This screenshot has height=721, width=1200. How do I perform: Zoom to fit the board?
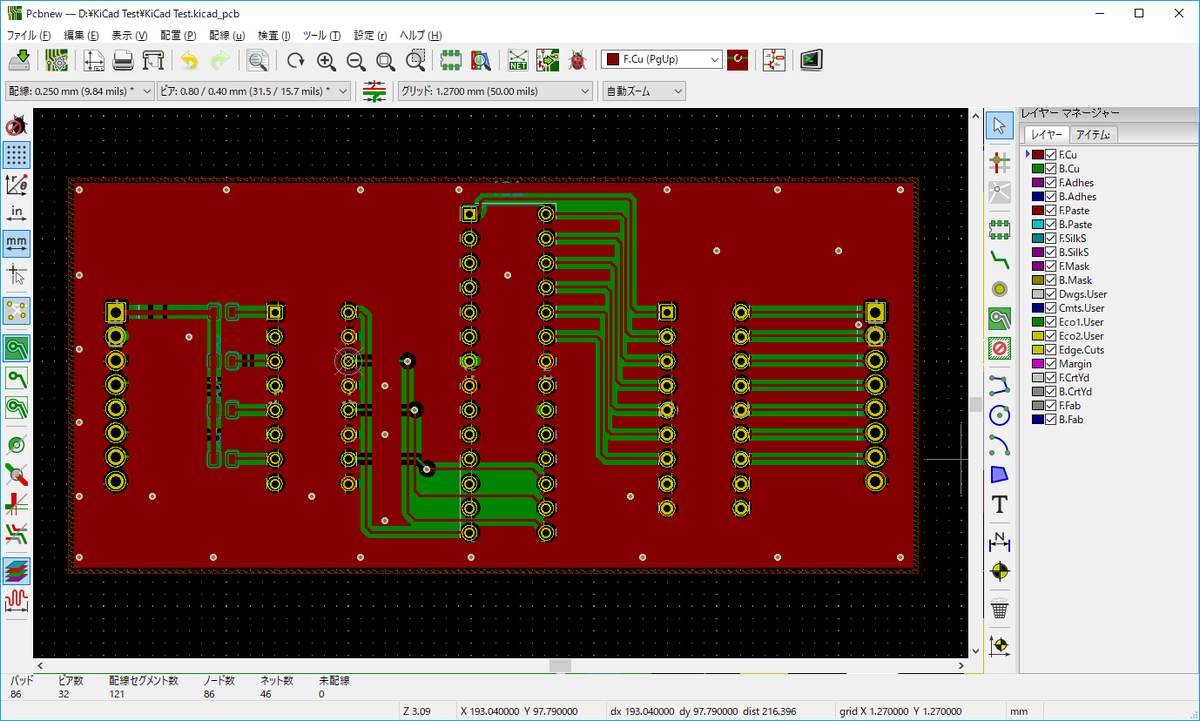pos(386,60)
